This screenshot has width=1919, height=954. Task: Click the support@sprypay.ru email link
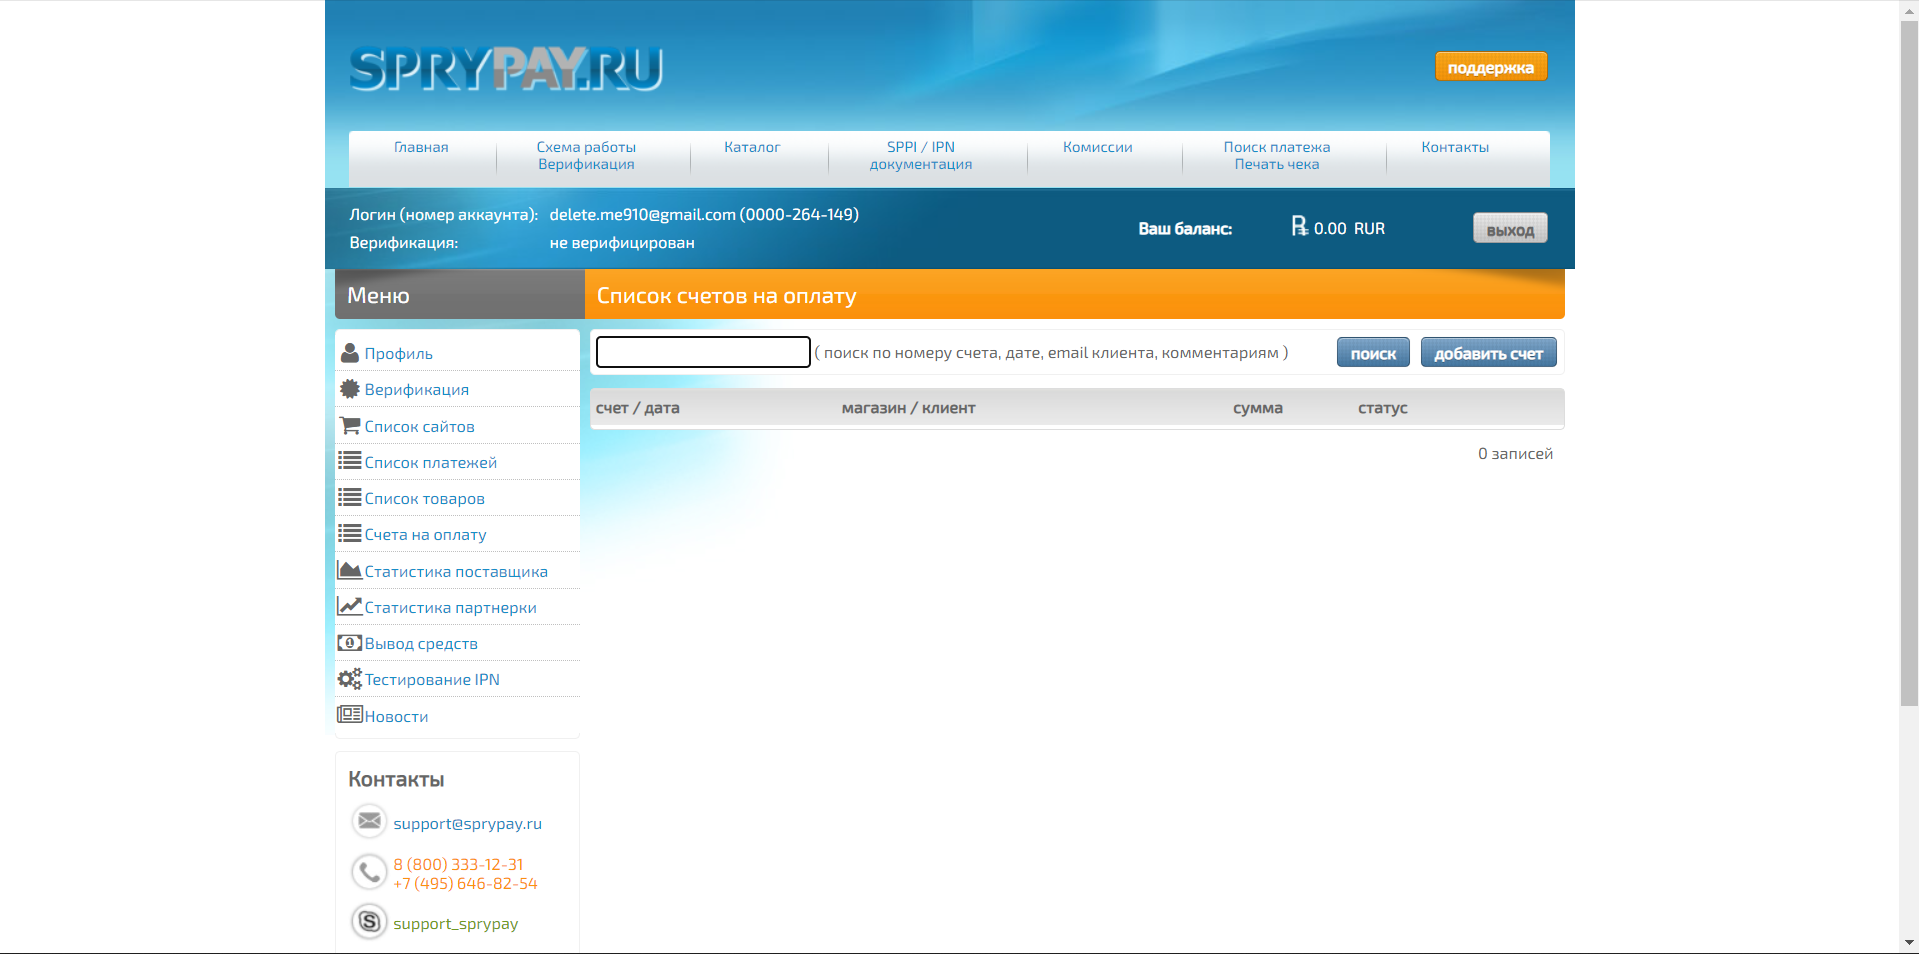point(467,824)
